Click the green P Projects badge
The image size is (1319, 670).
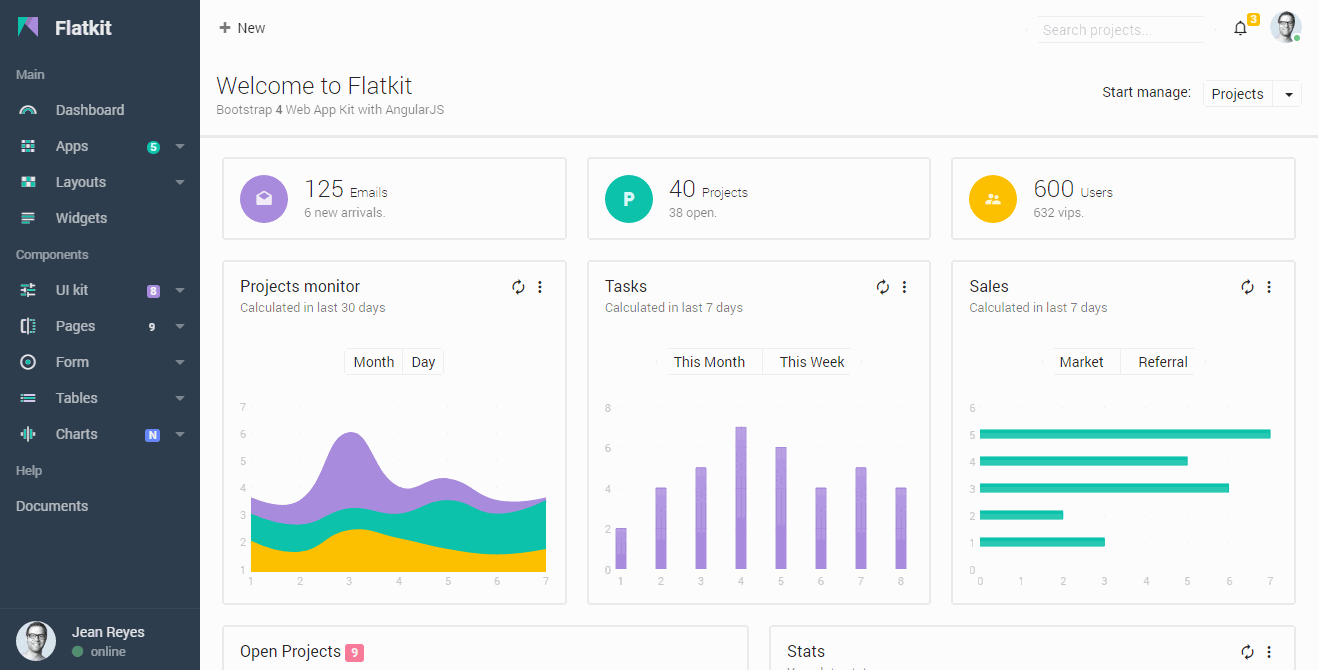point(628,198)
